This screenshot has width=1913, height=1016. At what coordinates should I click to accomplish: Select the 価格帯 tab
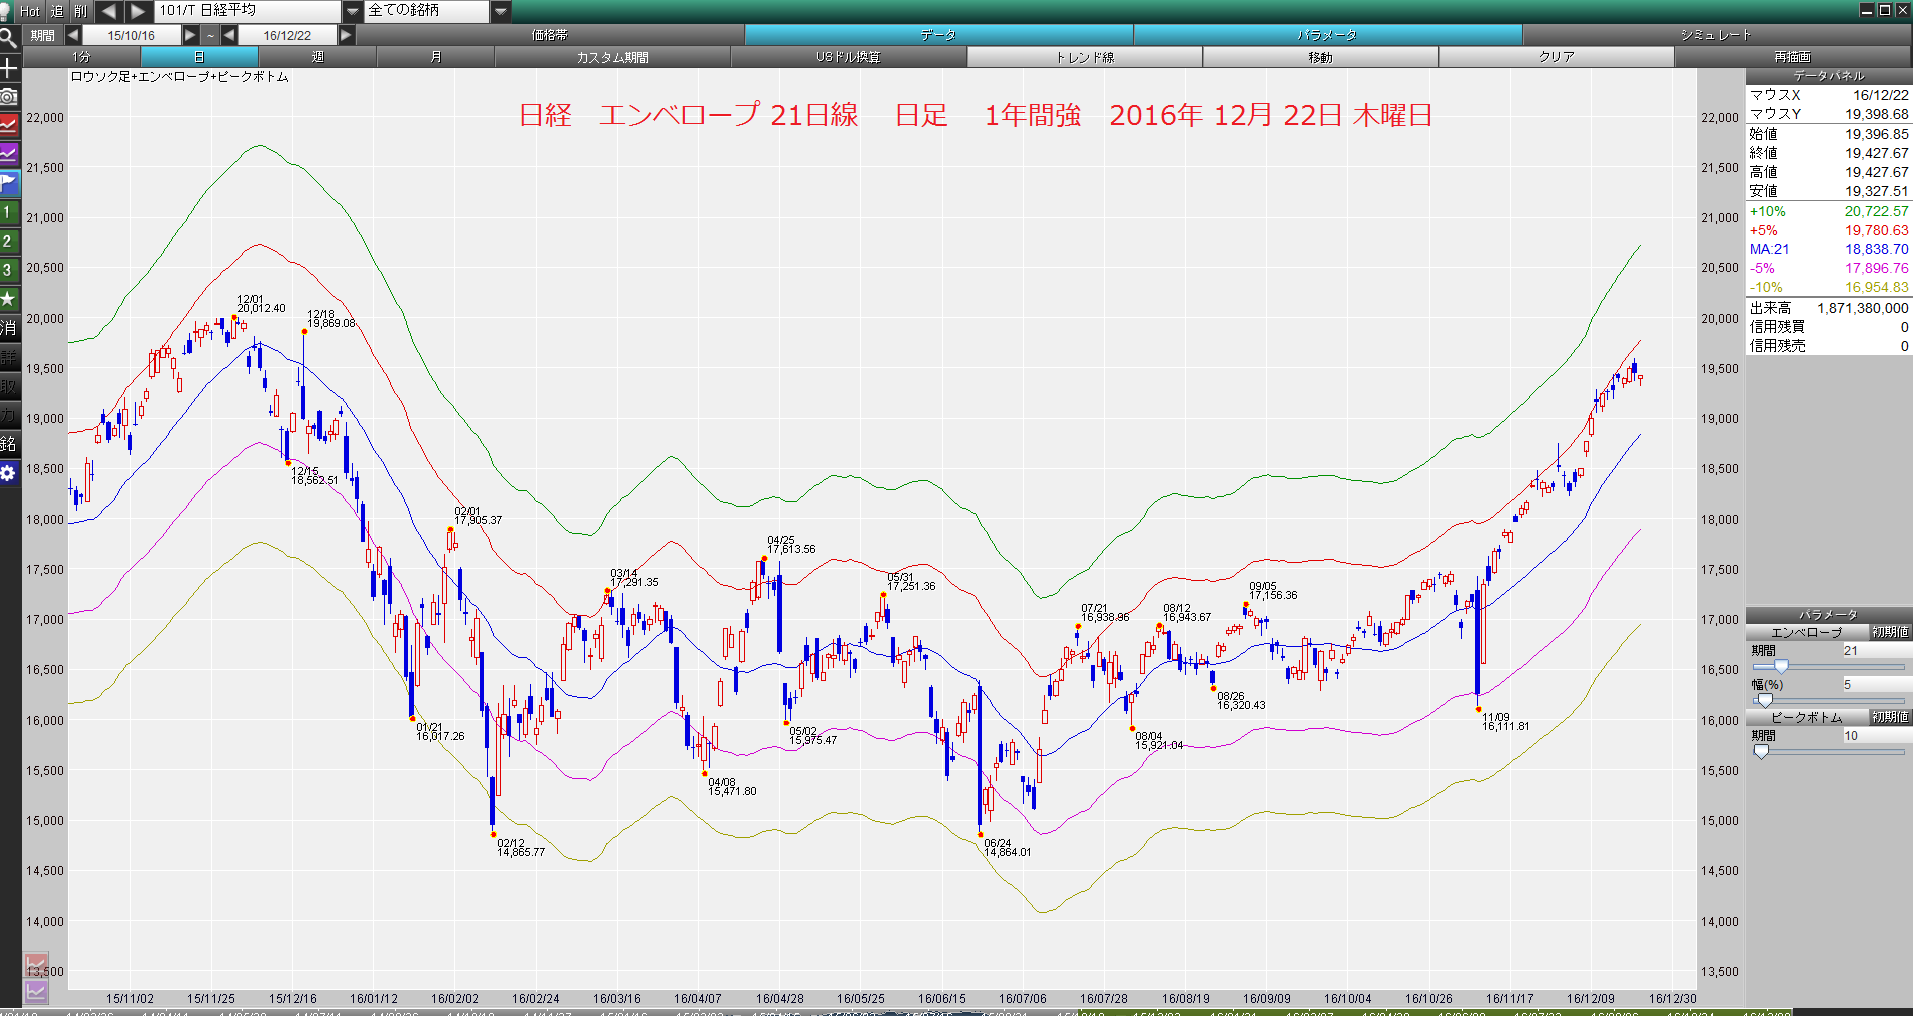pos(550,35)
